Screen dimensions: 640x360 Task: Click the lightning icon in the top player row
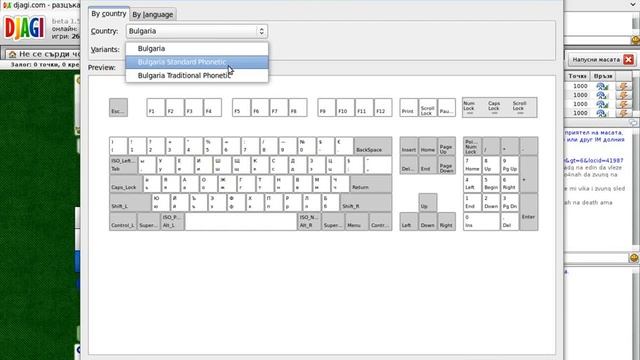pos(623,86)
